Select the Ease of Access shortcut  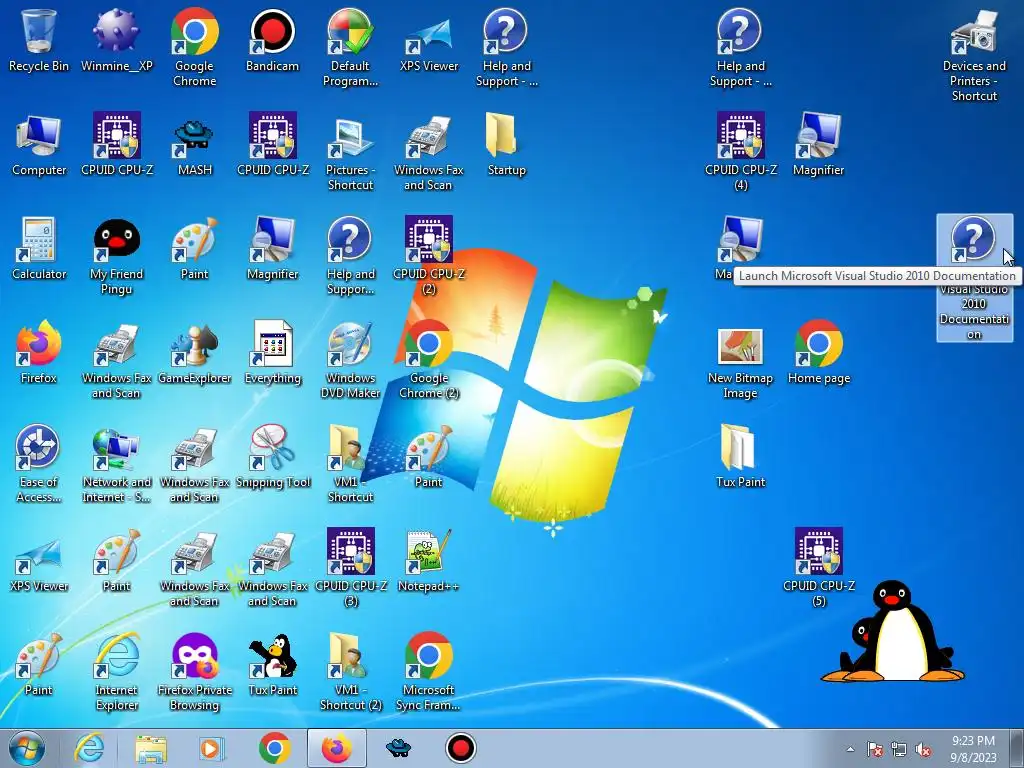(39, 464)
